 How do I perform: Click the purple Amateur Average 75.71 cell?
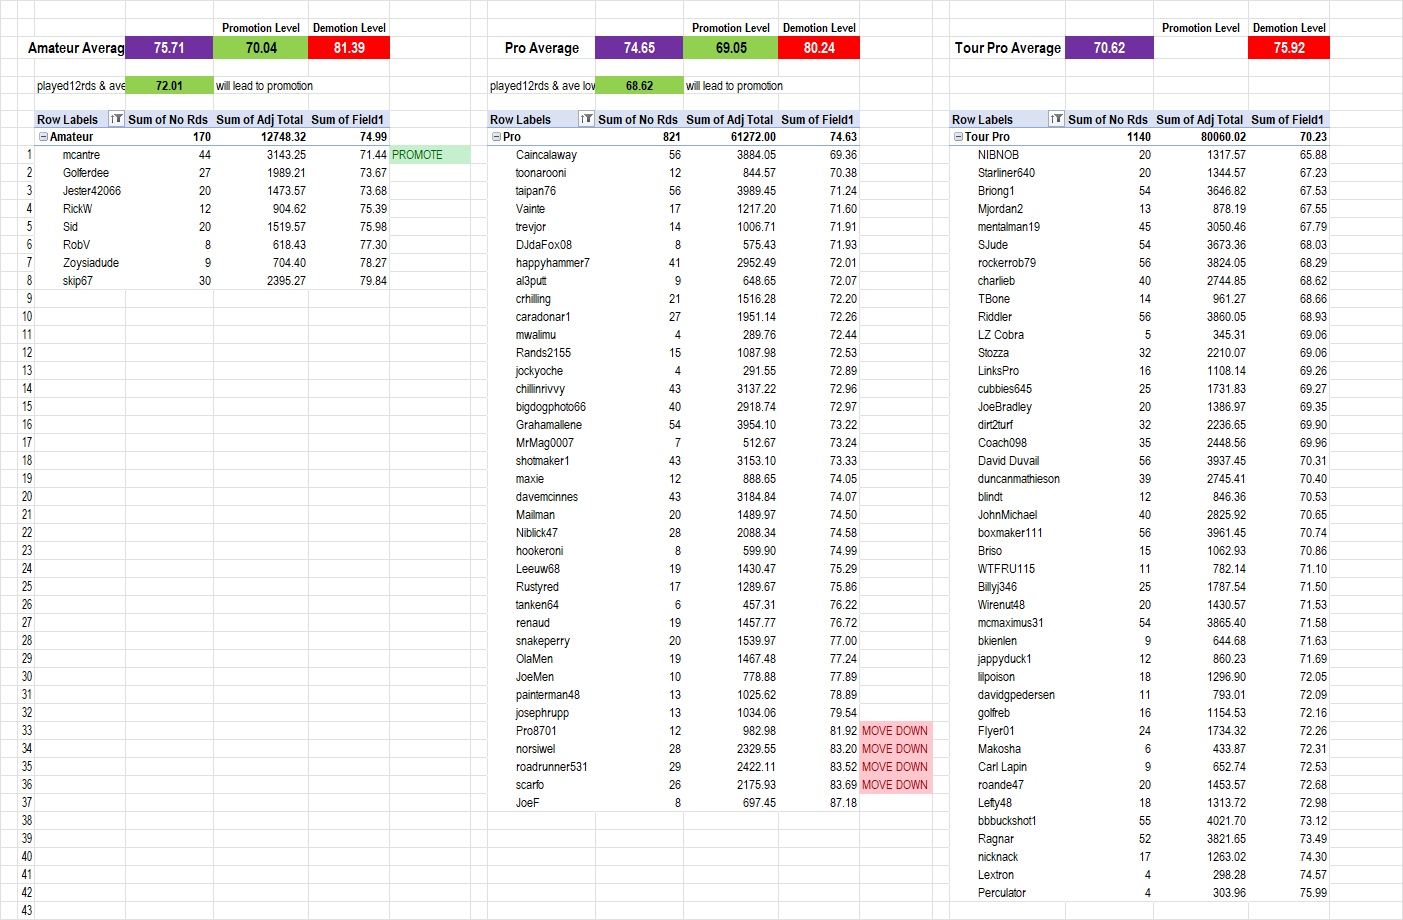pyautogui.click(x=169, y=48)
